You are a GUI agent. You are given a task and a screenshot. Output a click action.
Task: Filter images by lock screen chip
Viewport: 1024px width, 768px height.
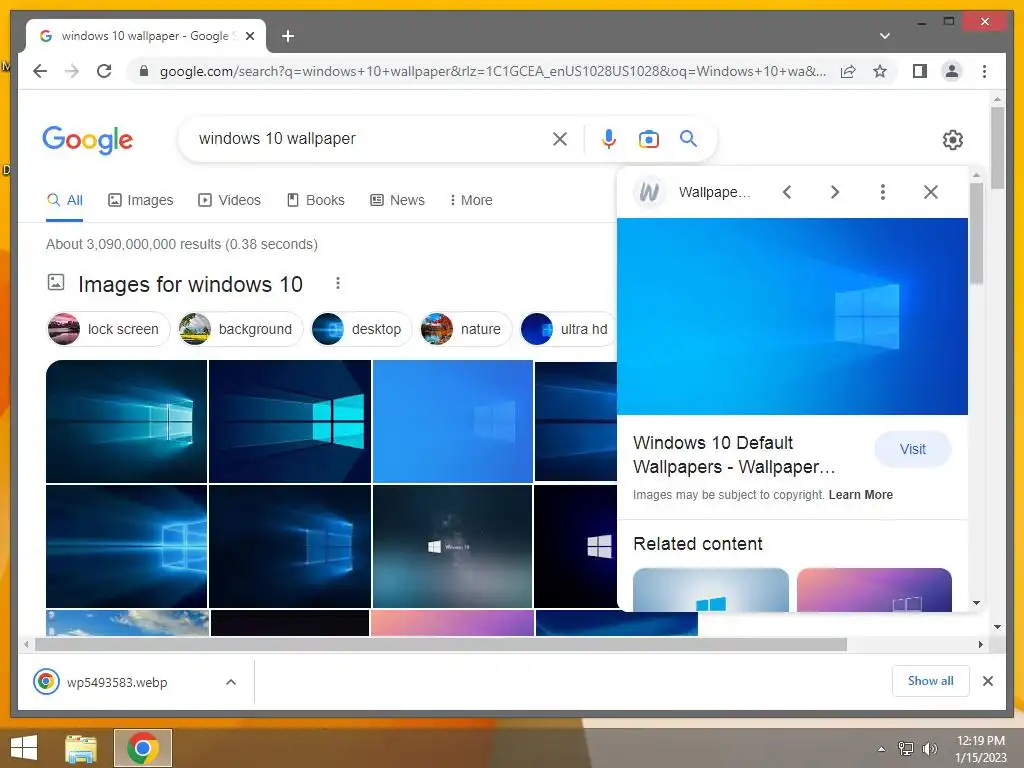pyautogui.click(x=108, y=329)
